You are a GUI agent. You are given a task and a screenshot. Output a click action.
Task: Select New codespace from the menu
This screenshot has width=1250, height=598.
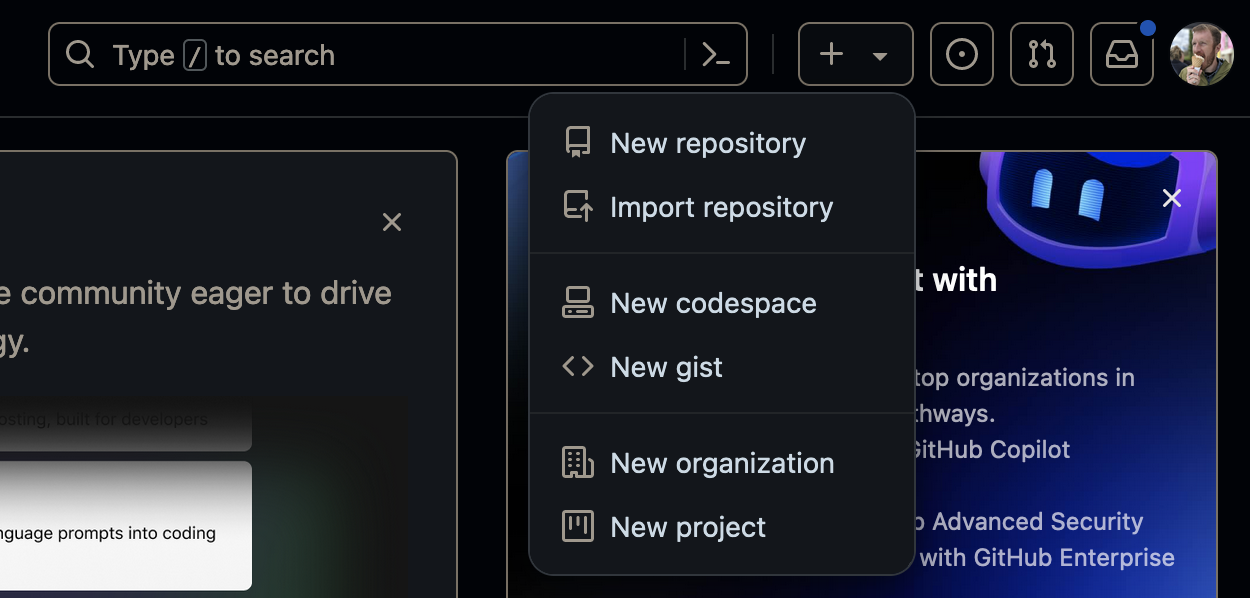(x=713, y=303)
